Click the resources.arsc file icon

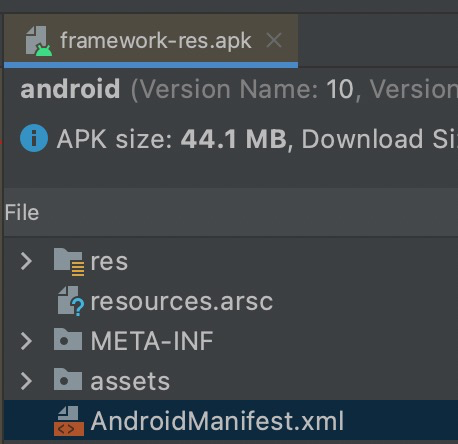pyautogui.click(x=70, y=301)
